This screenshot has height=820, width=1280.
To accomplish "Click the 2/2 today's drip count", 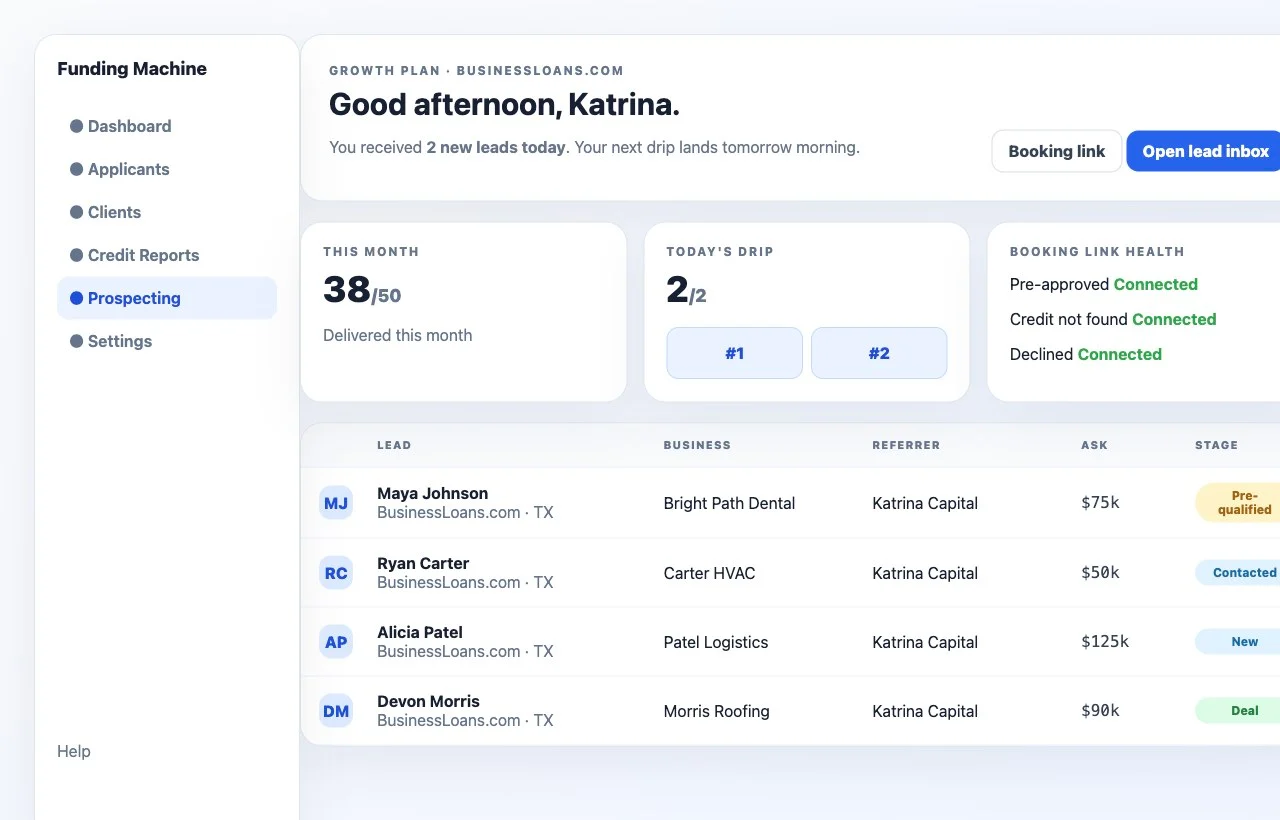I will (686, 290).
